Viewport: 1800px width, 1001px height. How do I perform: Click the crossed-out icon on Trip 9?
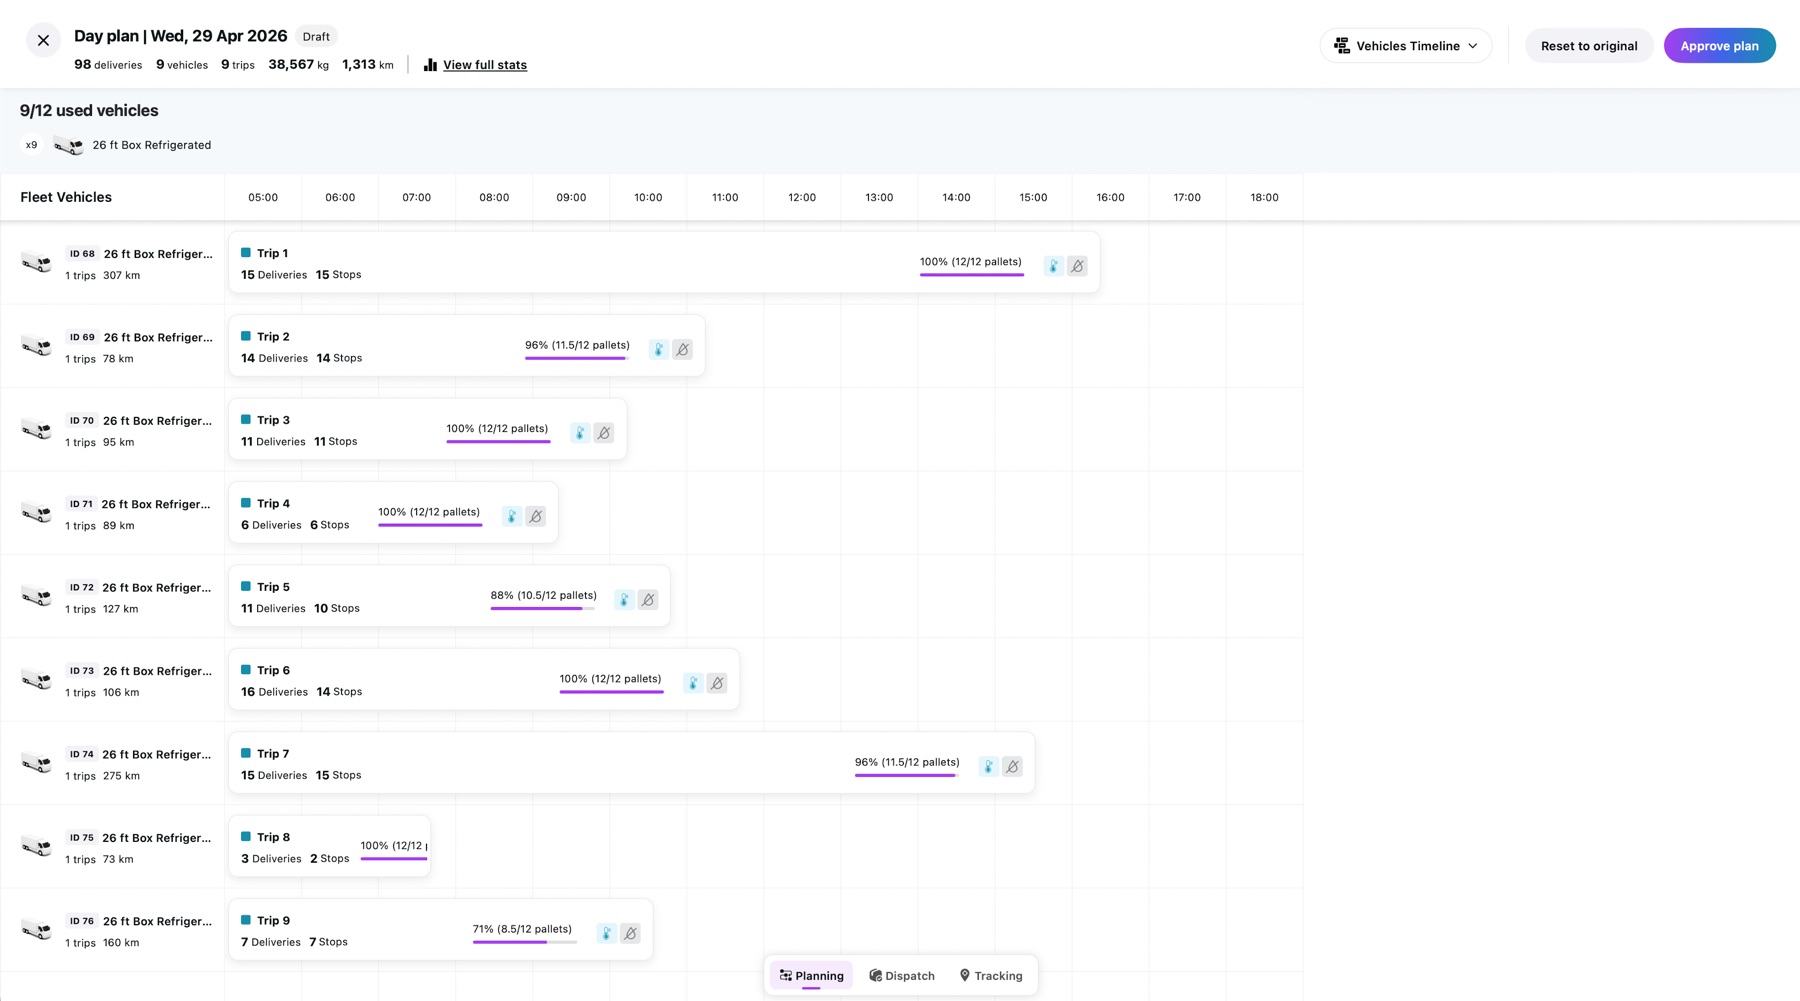(x=630, y=933)
